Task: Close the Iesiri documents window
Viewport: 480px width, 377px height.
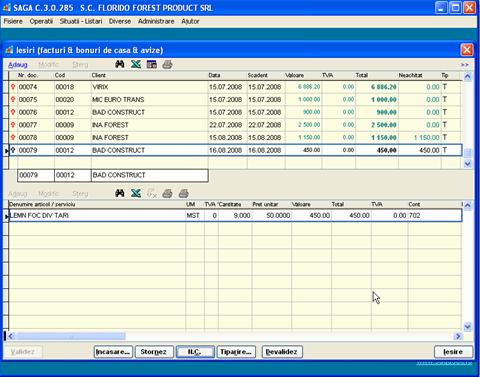Action: tap(467, 50)
